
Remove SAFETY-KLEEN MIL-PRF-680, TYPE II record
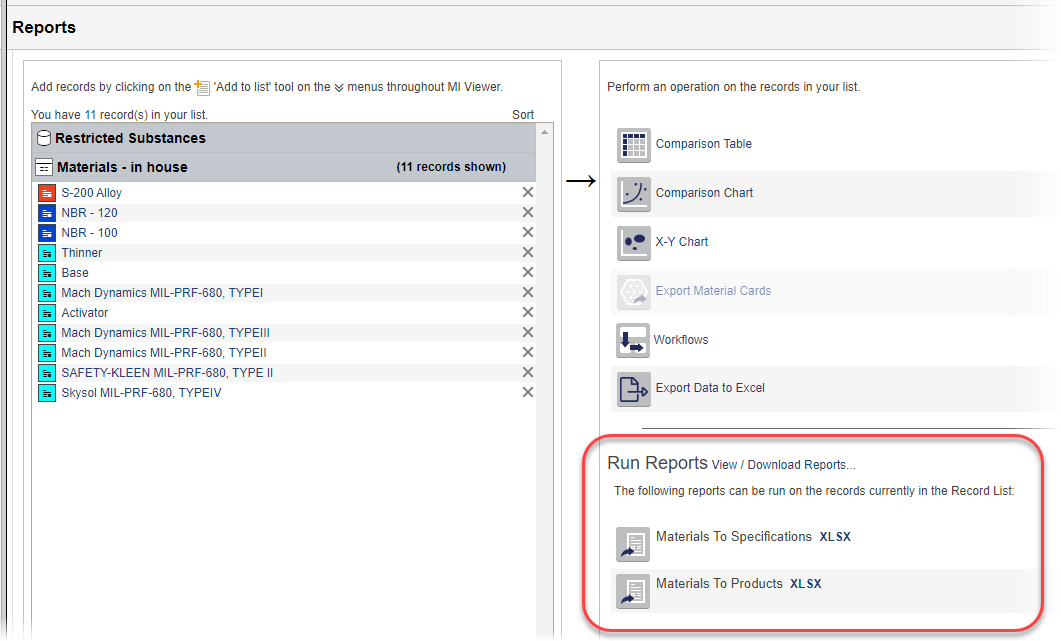pyautogui.click(x=528, y=372)
